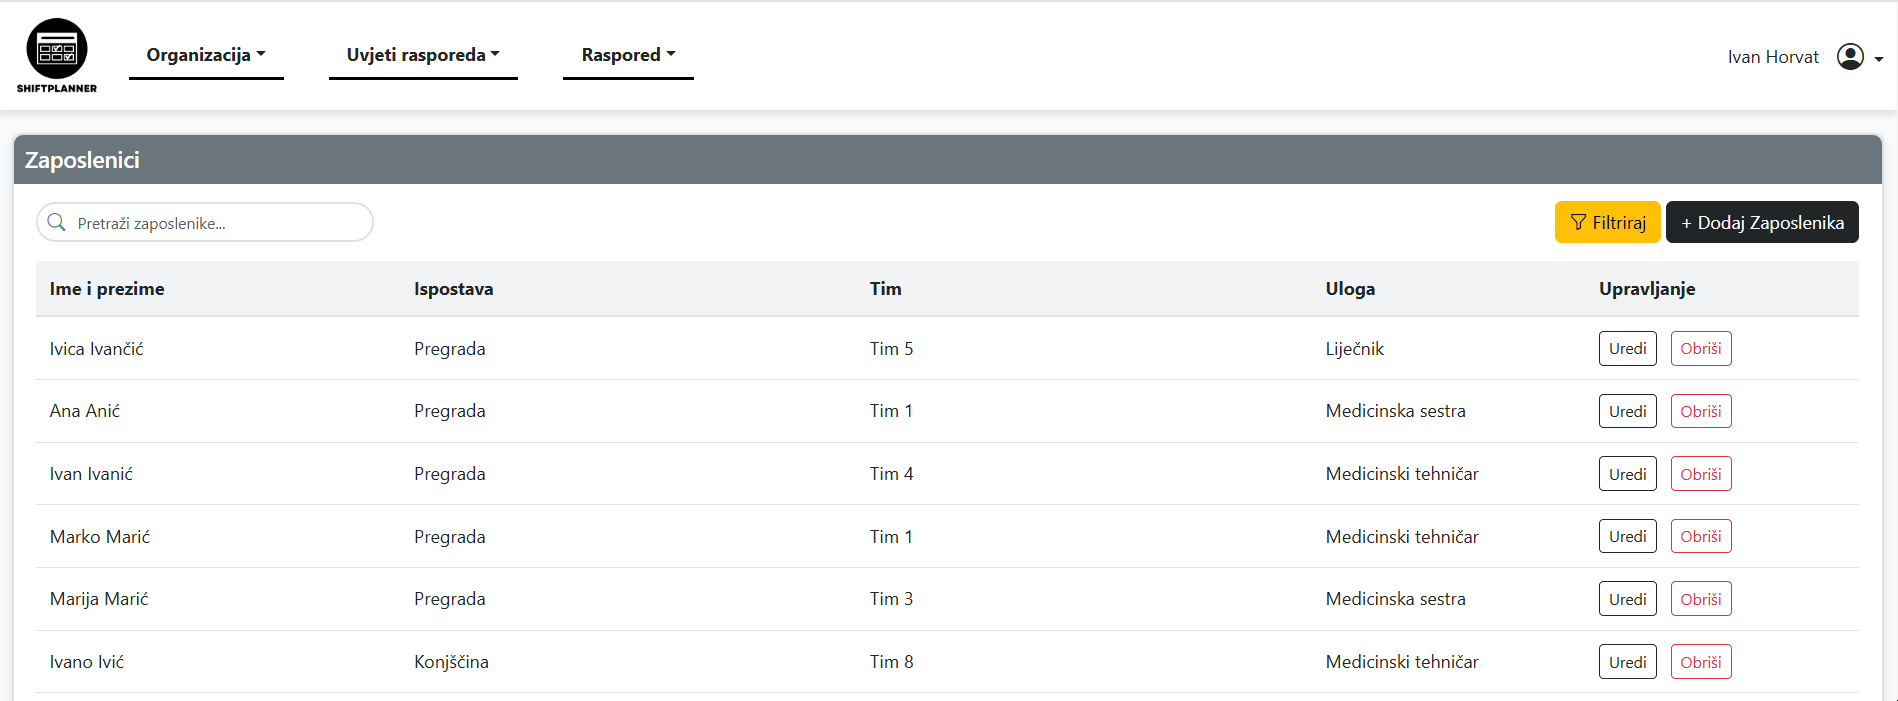Click the search magnifier icon
1898x701 pixels.
coord(57,222)
